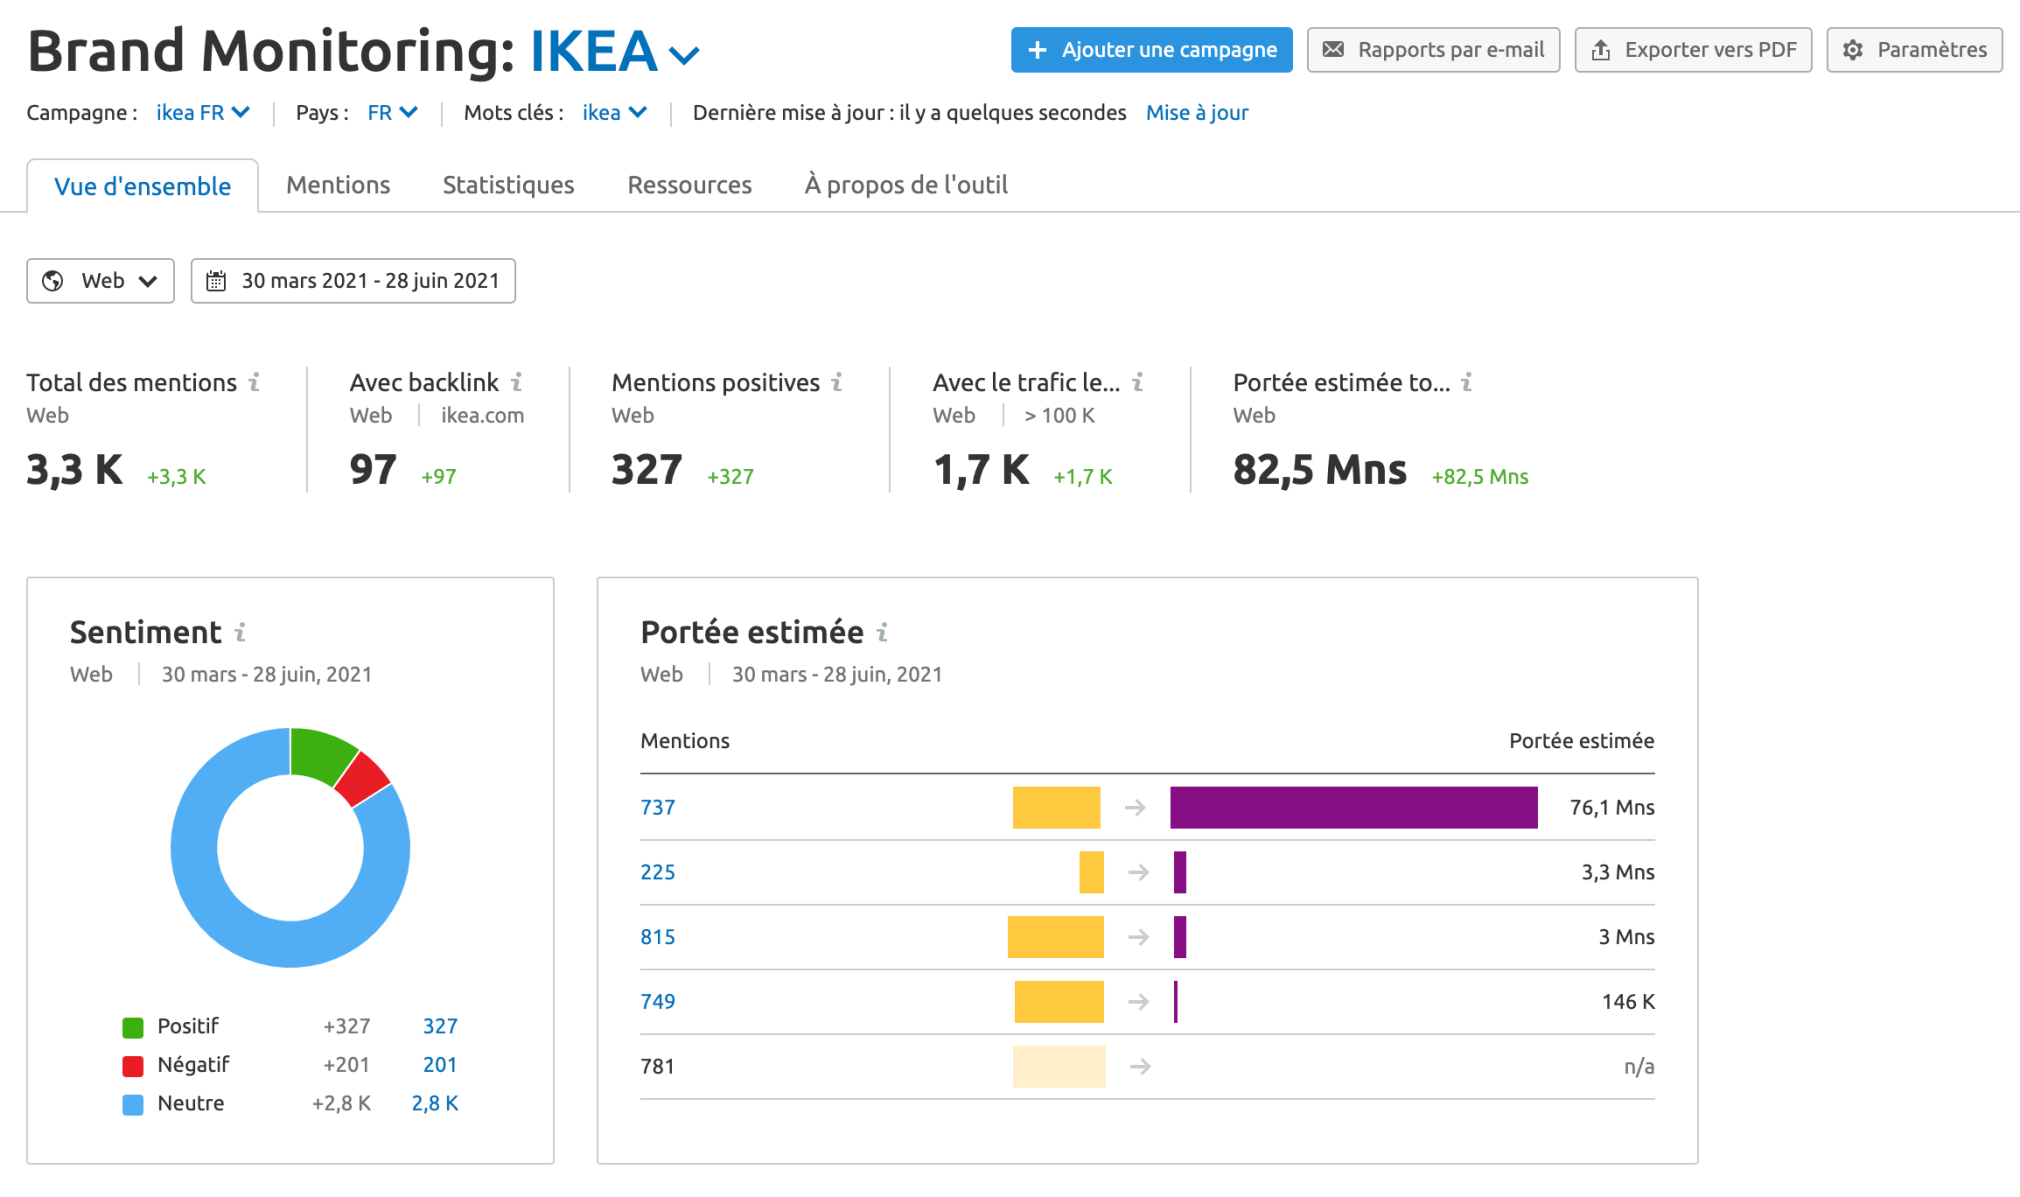2020x1197 pixels.
Task: Open the 2,8 K neutral sentiment link
Action: (x=435, y=1103)
